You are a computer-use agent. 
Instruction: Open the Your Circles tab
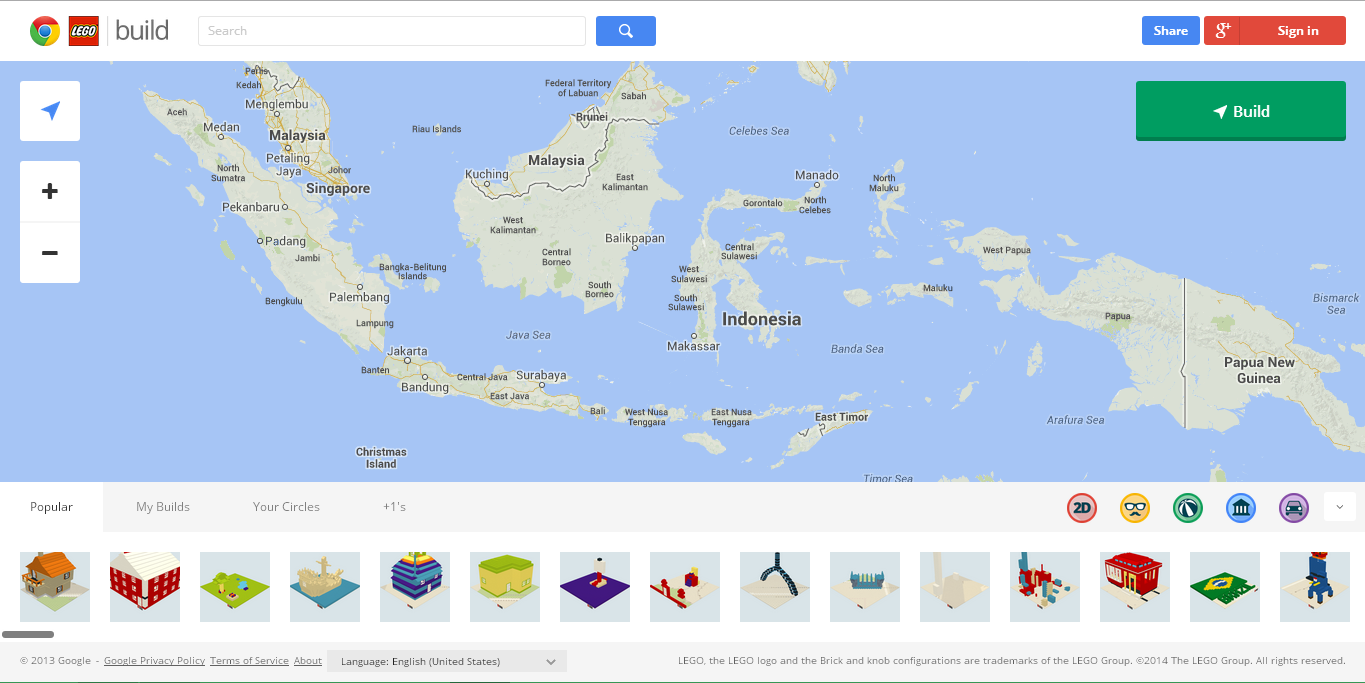click(286, 507)
